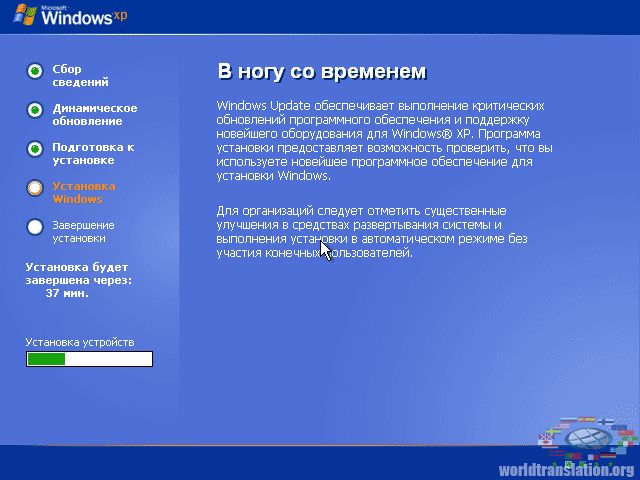
Task: Click the empty Завершение установки step bullet
Action: pos(35,227)
